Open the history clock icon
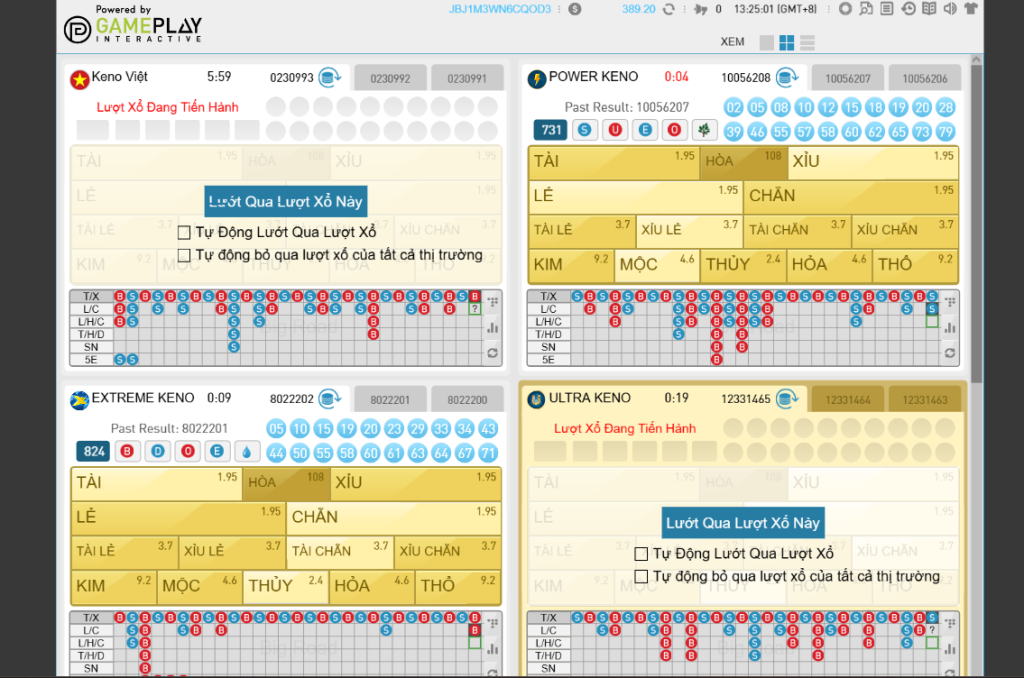Screen dimensions: 1024x678 908,9
